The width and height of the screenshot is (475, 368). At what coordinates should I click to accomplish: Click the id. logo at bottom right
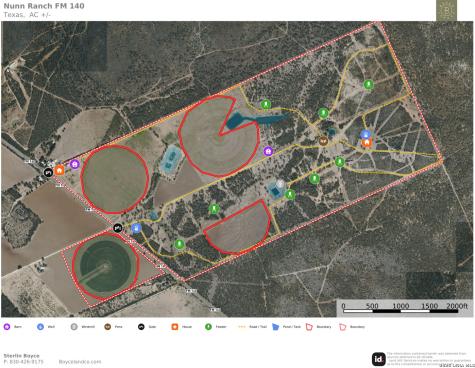point(379,359)
